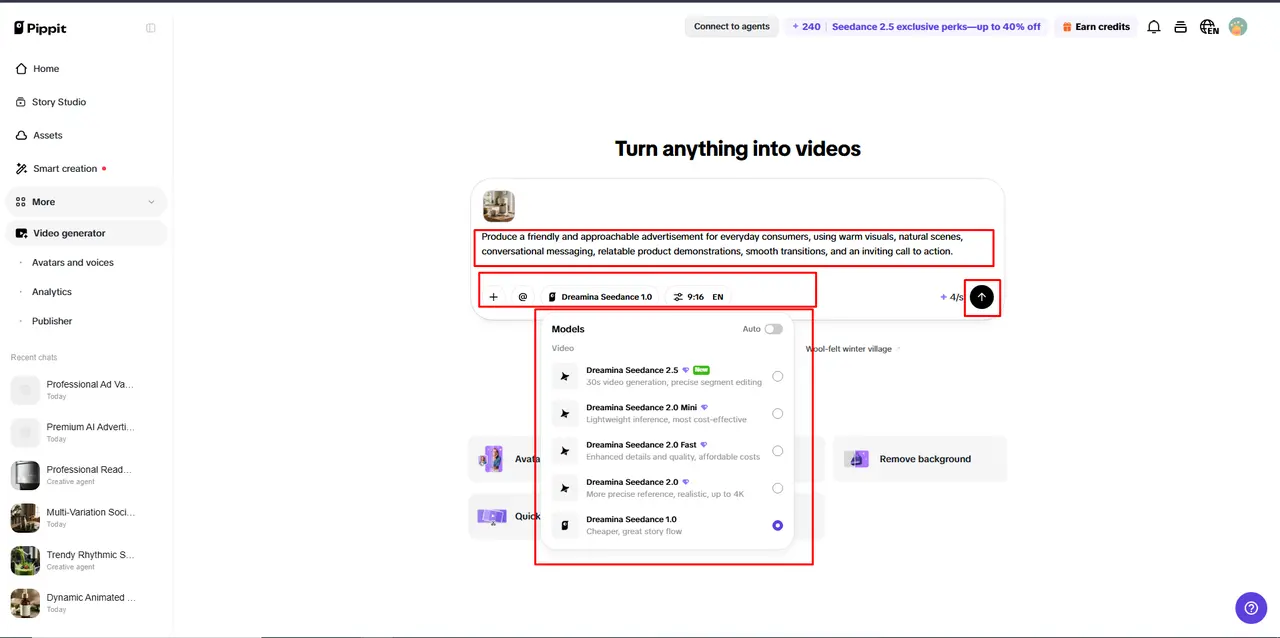Viewport: 1280px width, 638px height.
Task: Click the Assets cloud icon
Action: [x=21, y=135]
